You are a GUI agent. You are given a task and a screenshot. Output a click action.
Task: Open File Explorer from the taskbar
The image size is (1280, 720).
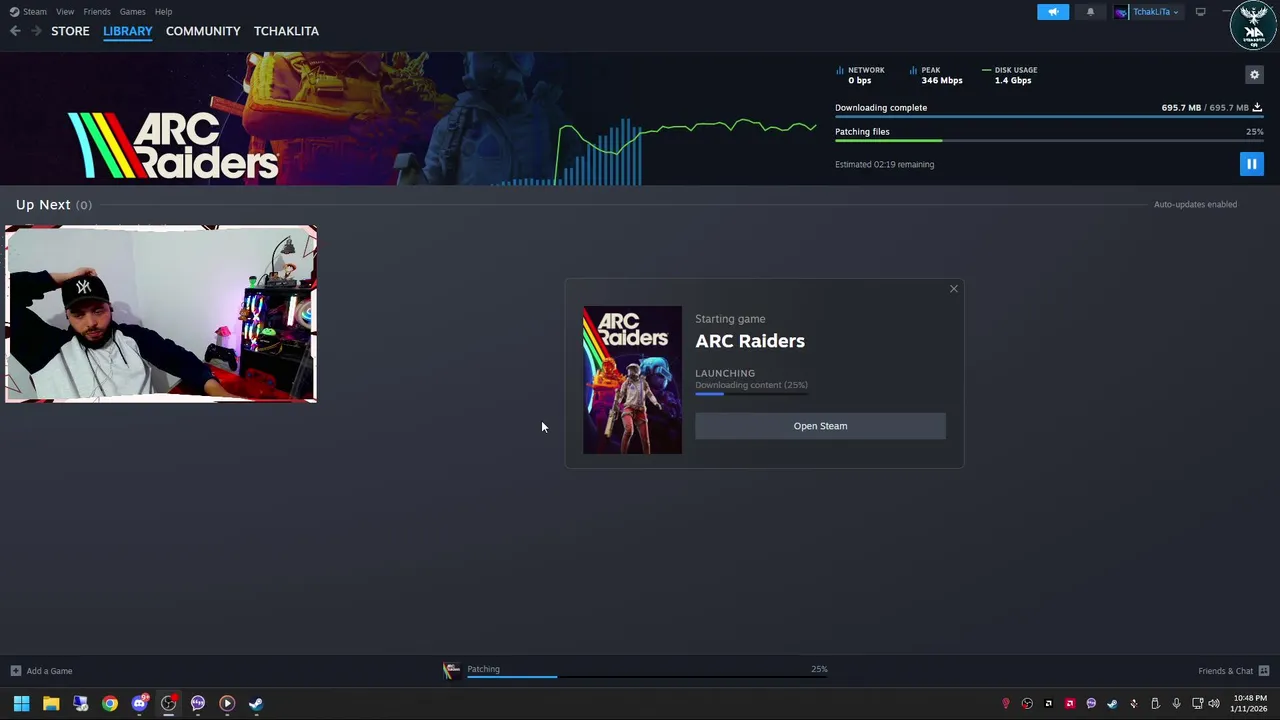coord(51,703)
